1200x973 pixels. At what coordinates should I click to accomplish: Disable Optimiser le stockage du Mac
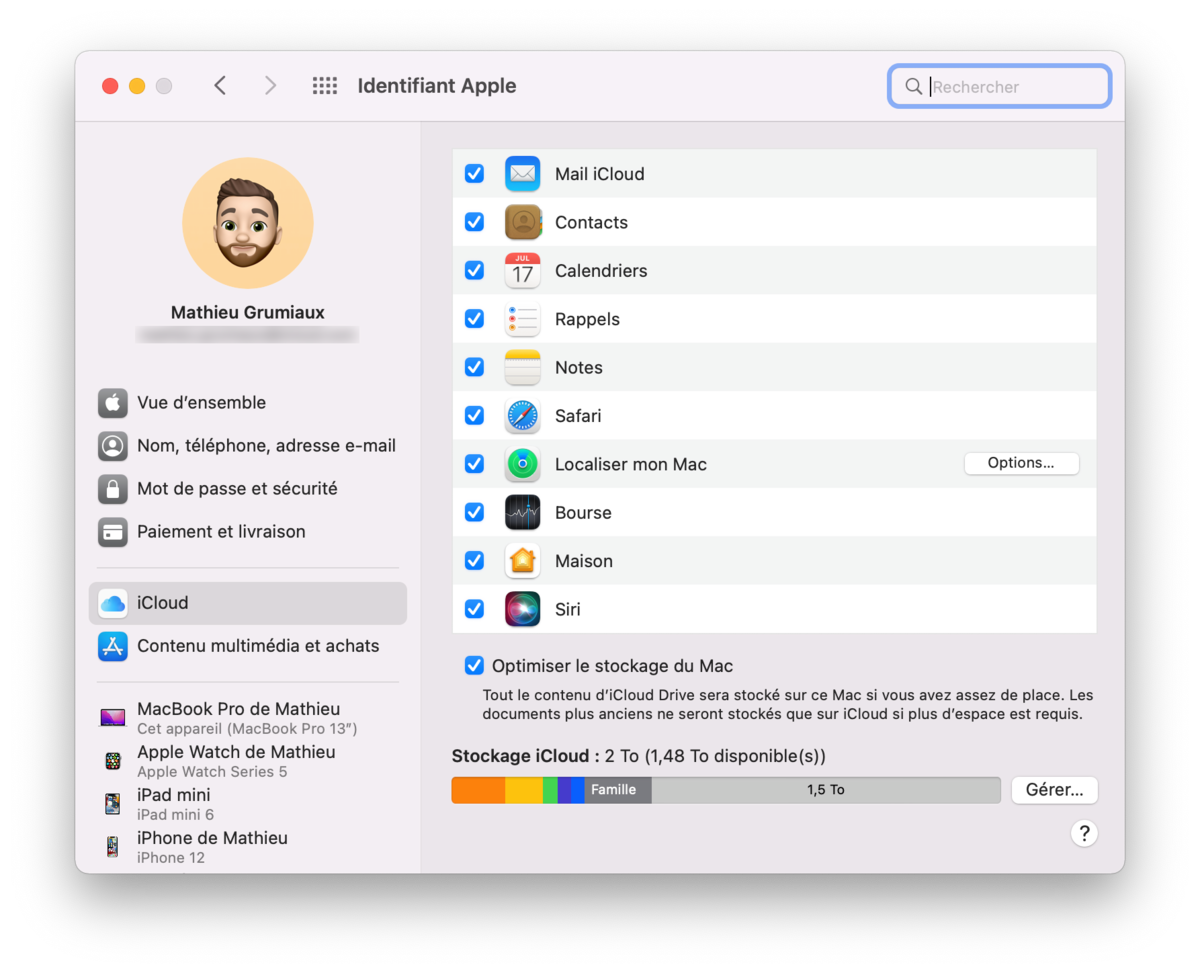(x=475, y=666)
